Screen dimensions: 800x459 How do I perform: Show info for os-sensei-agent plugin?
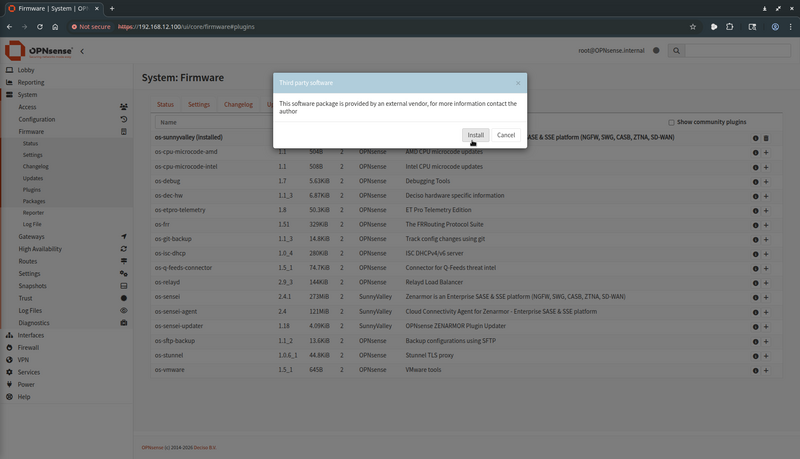click(756, 312)
